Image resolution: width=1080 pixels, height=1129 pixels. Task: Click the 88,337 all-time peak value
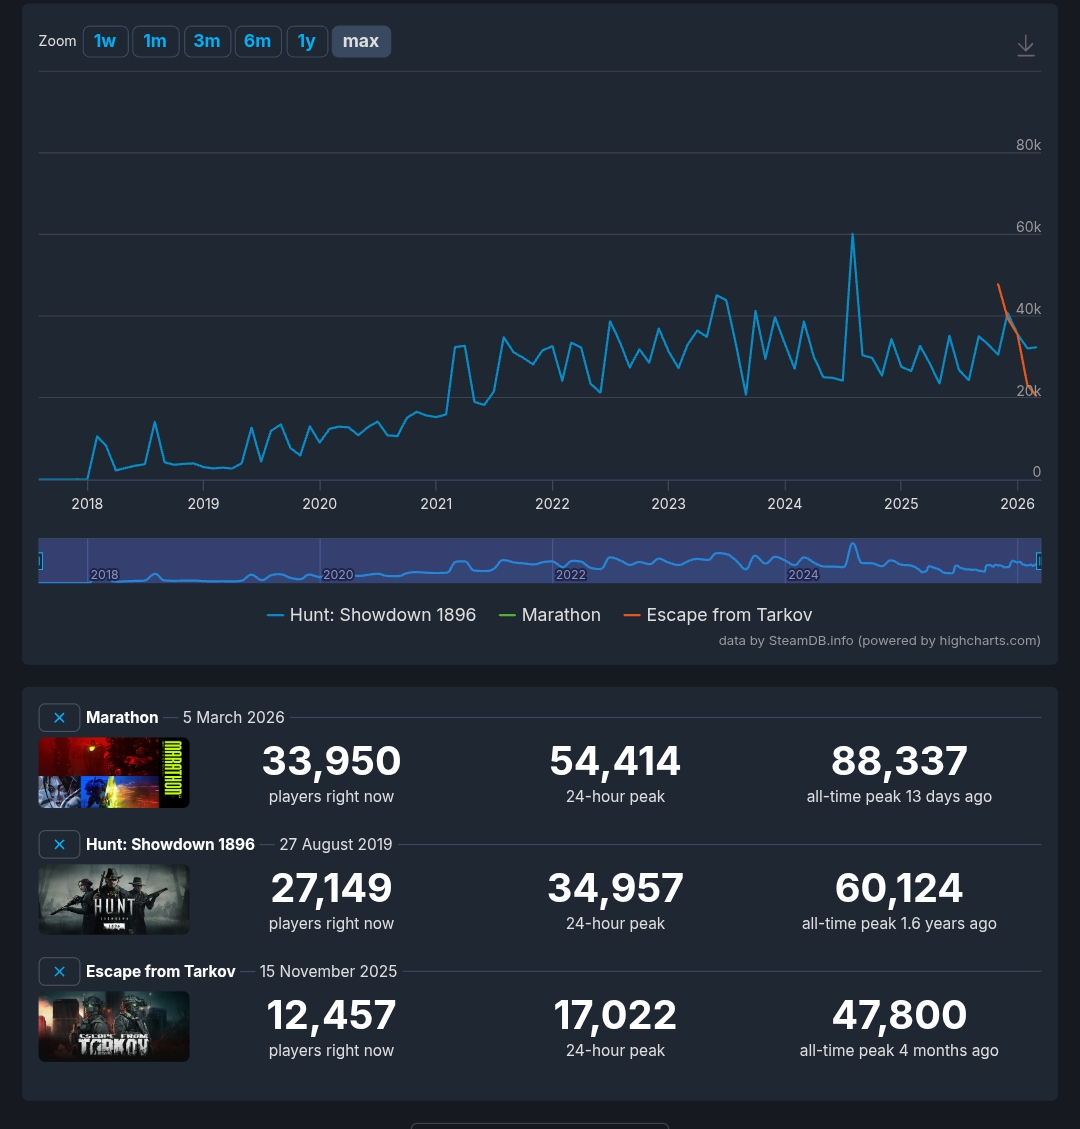pos(899,761)
